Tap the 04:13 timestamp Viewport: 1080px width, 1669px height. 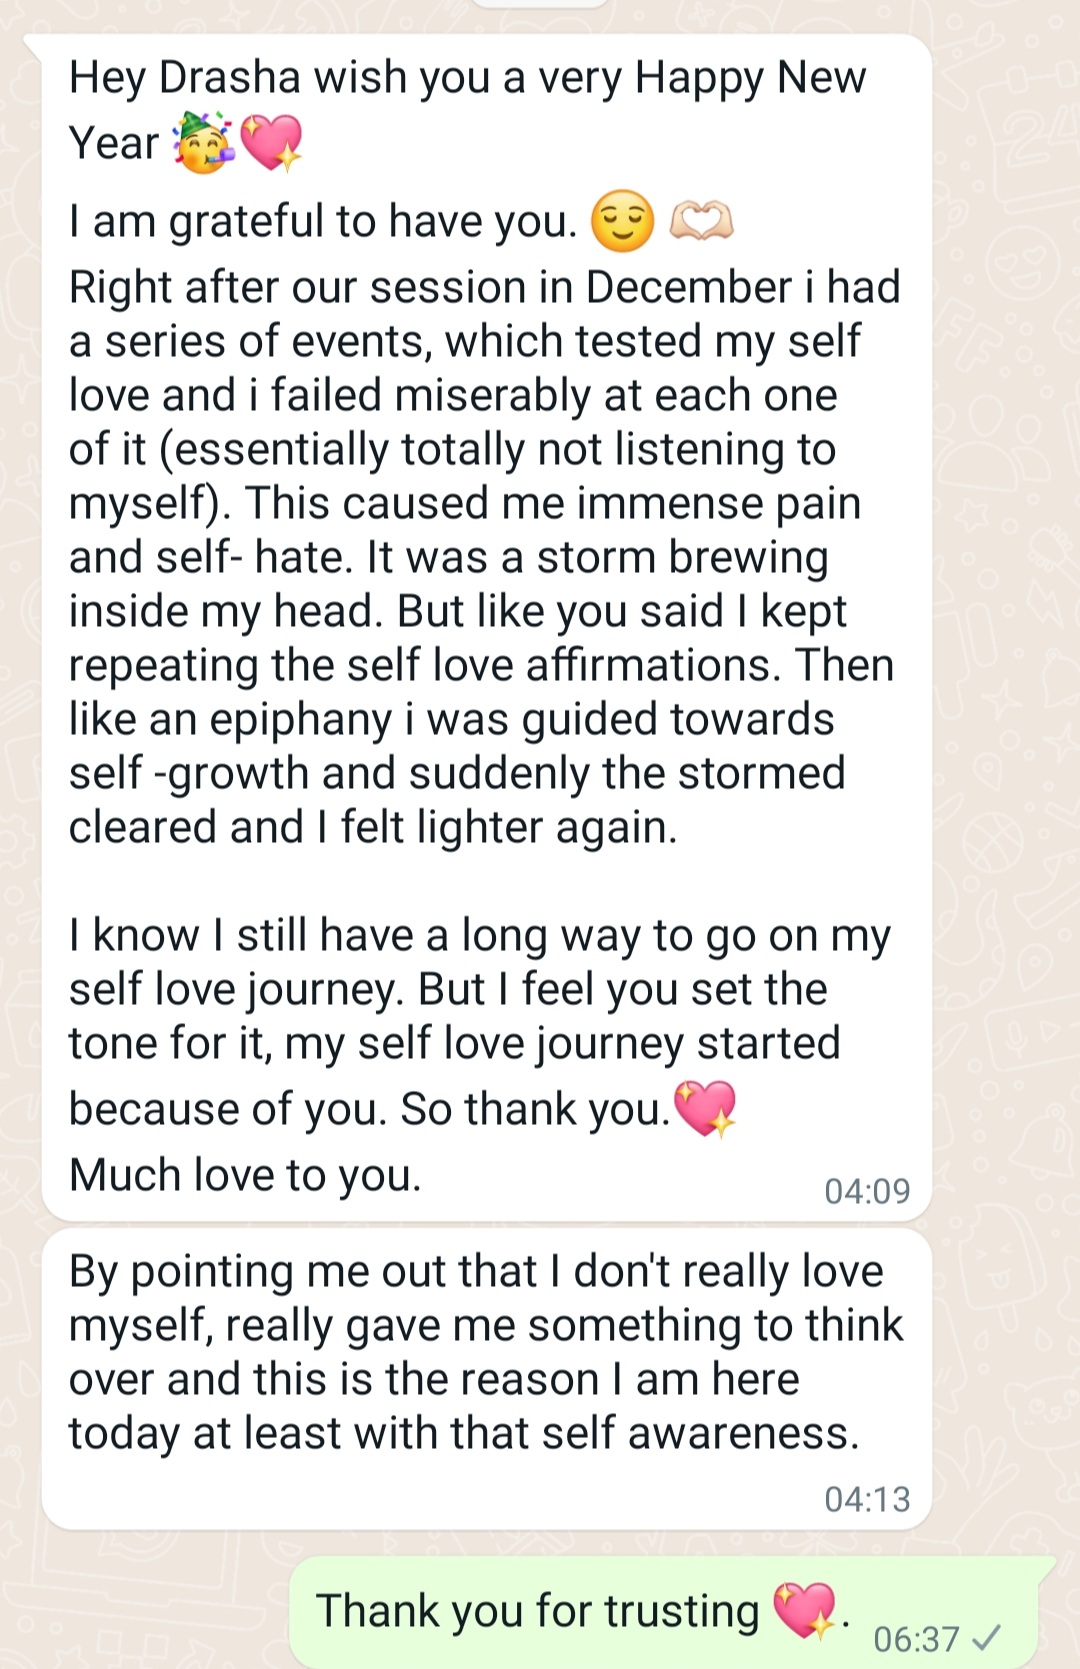[867, 1499]
